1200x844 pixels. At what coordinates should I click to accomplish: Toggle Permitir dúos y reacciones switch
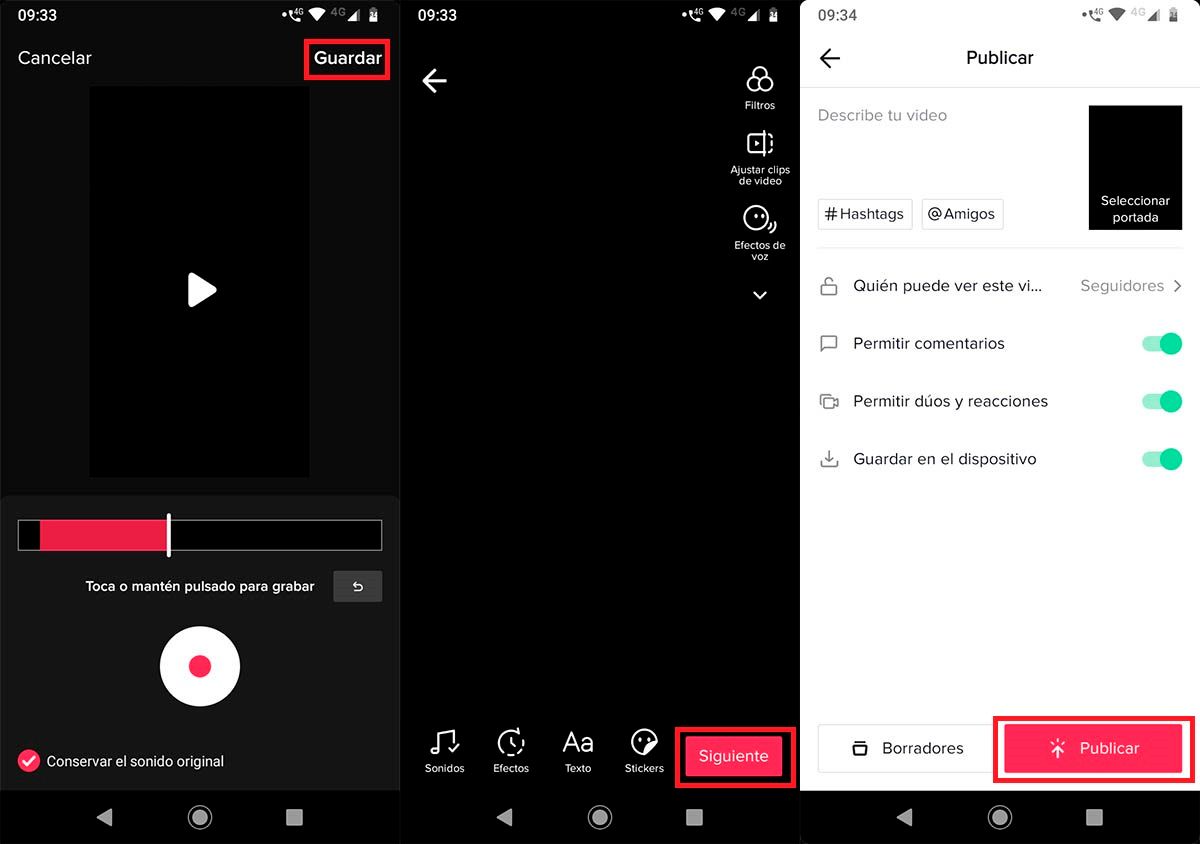pyautogui.click(x=1162, y=402)
